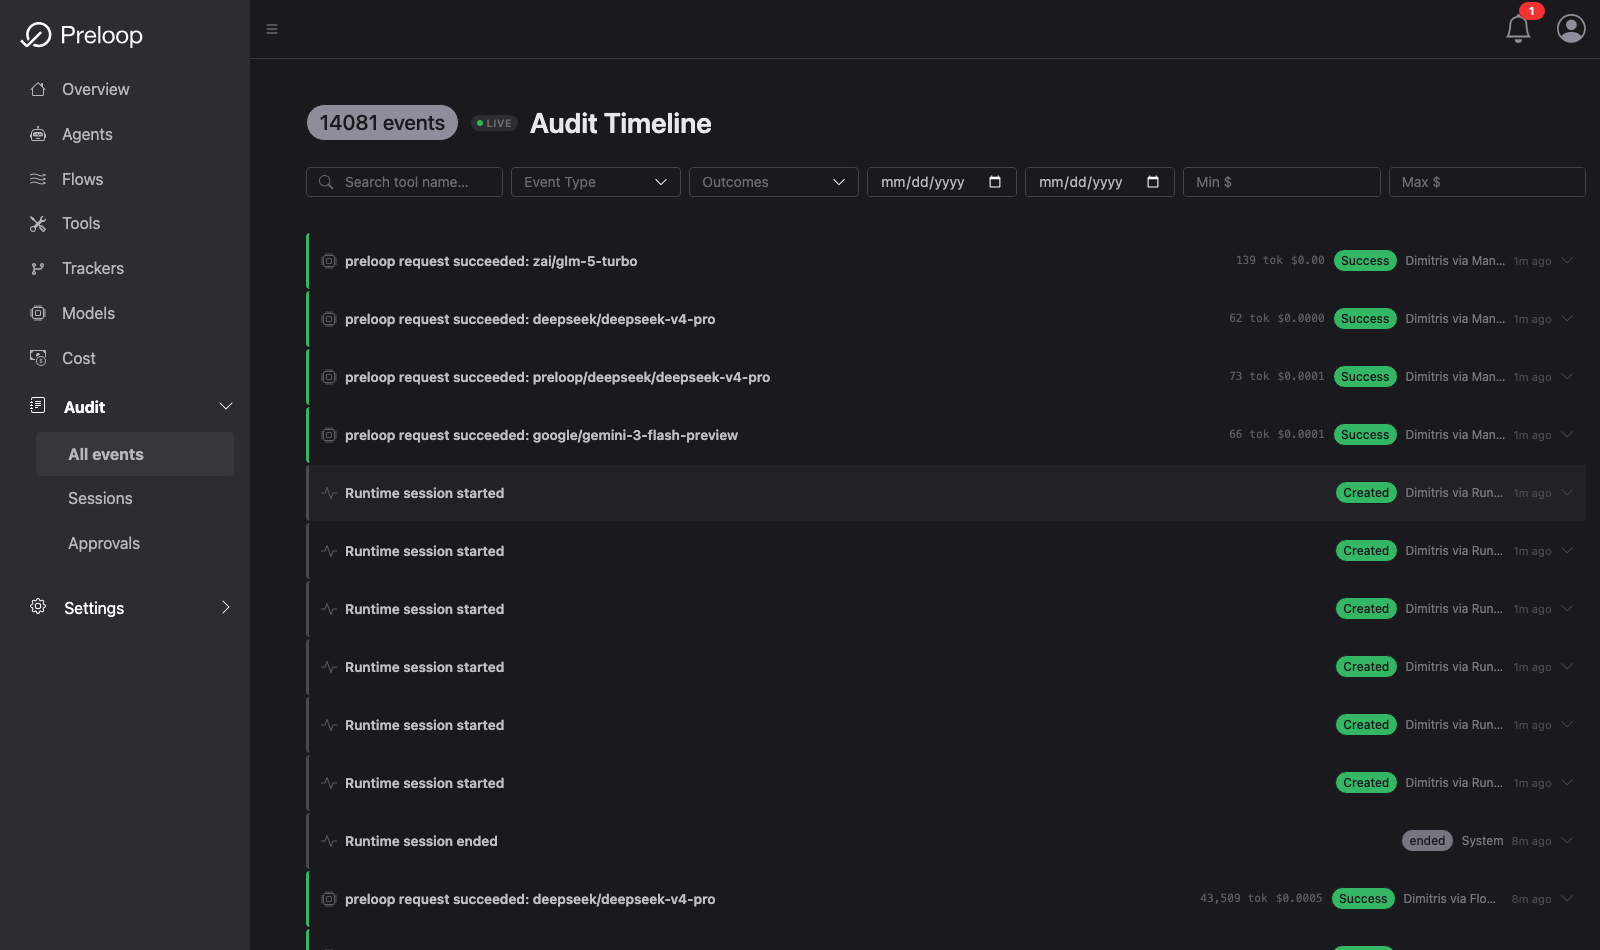Click the 14081 events badge
This screenshot has height=950, width=1600.
tap(382, 123)
